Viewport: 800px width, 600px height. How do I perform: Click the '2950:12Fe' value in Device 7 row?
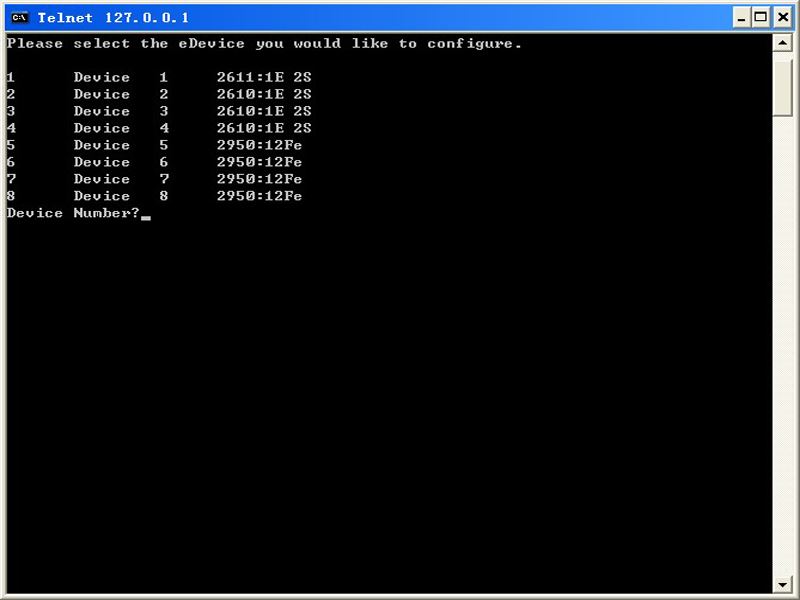pyautogui.click(x=259, y=179)
